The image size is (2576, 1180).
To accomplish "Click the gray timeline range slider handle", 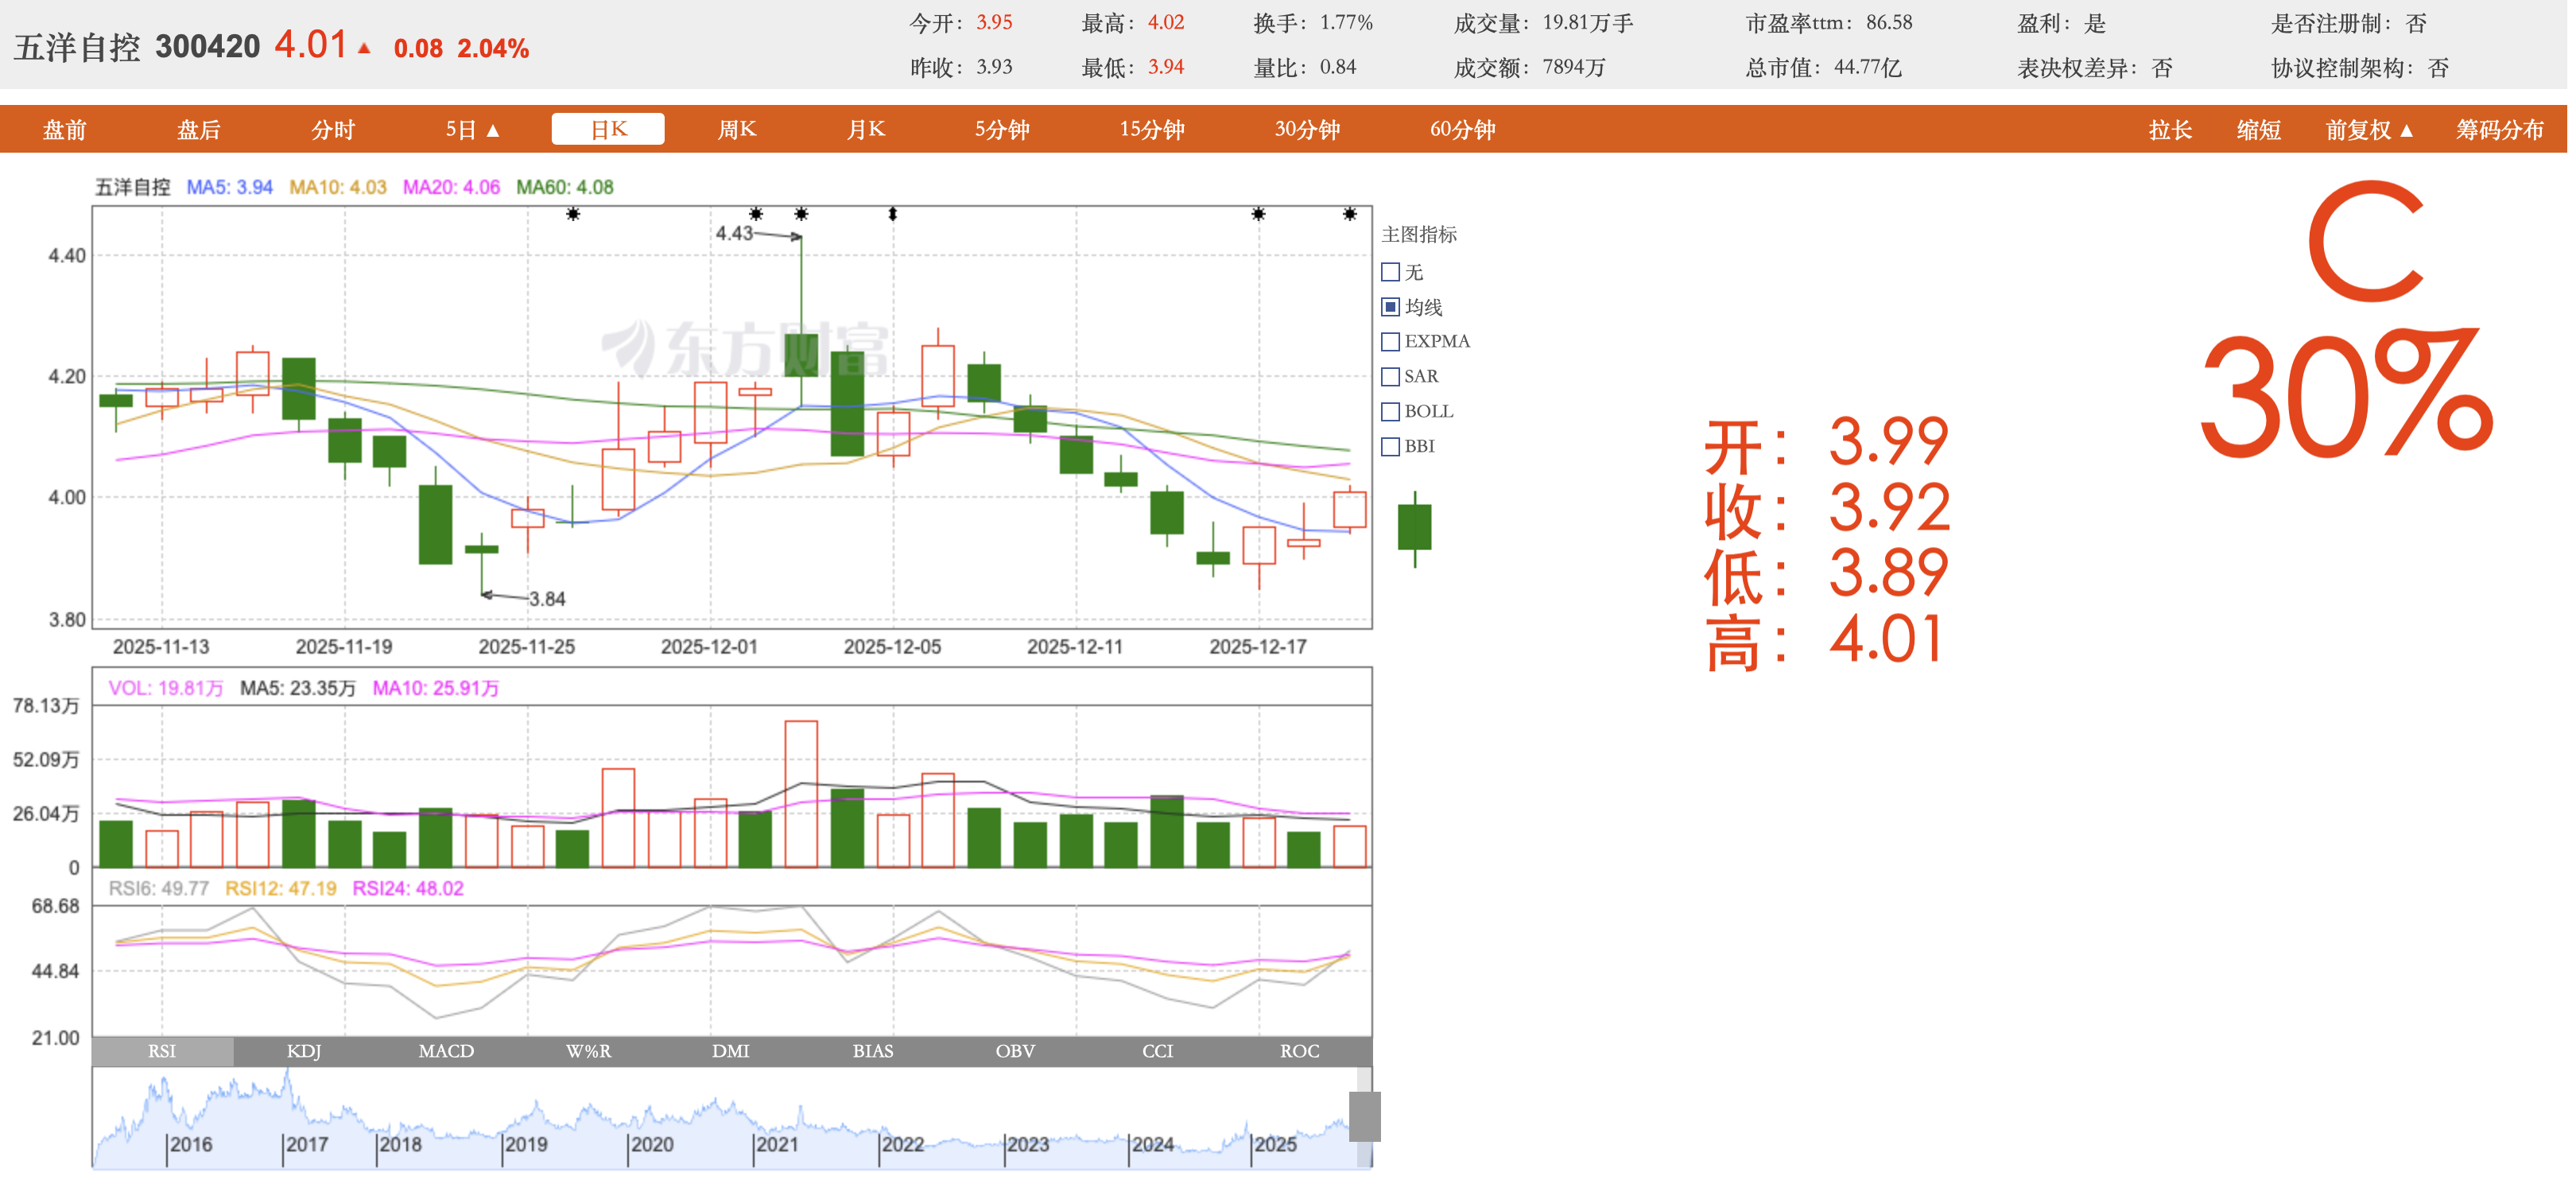I will 1365,1116.
